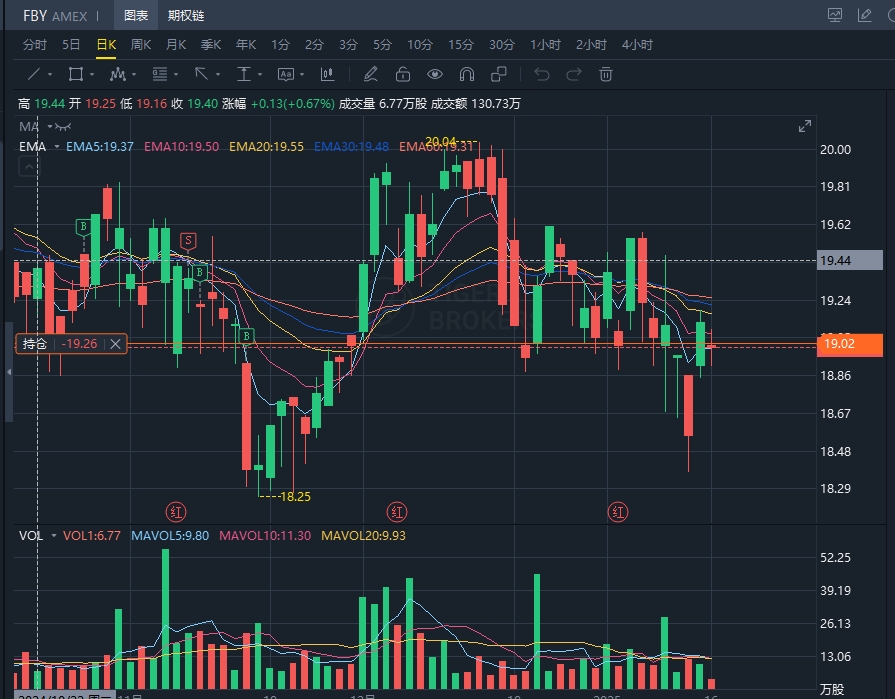Open the EMA indicator dropdown arrow
The width and height of the screenshot is (895, 699).
pos(57,147)
